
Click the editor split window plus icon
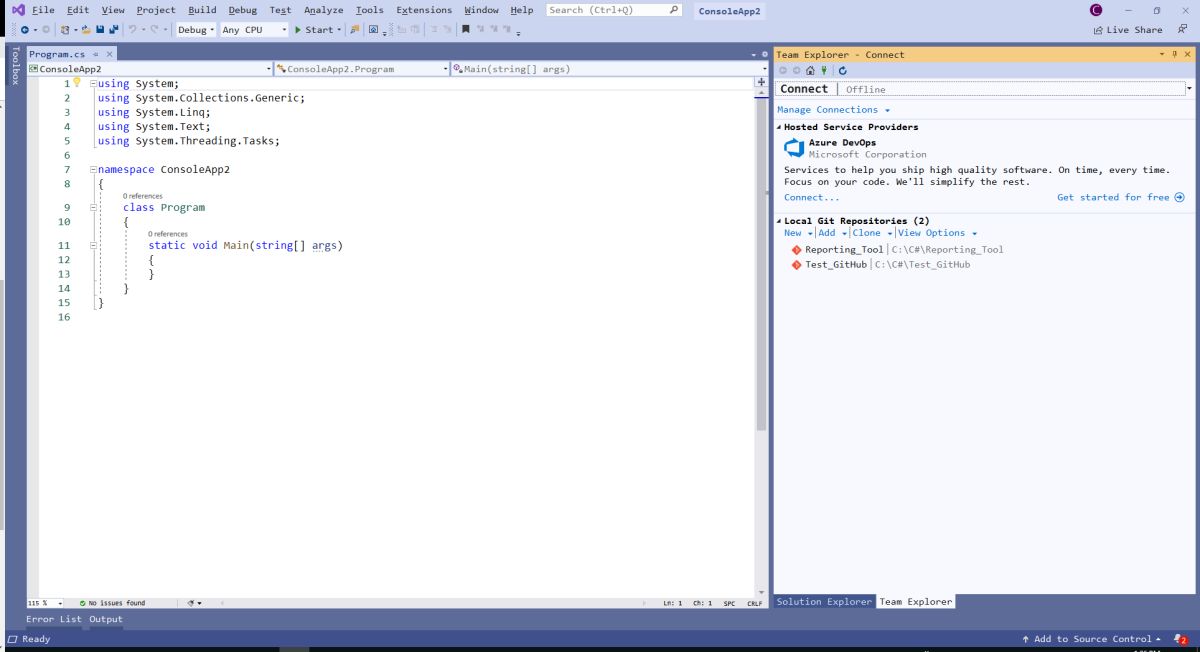coord(762,82)
